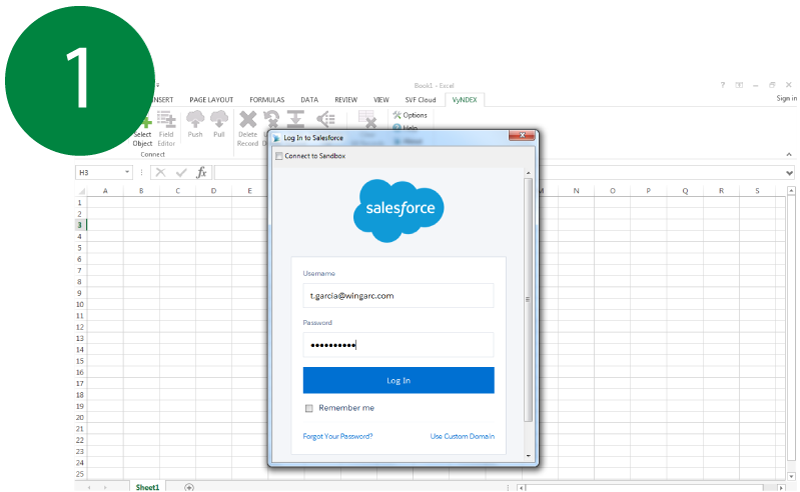Open the ribbon display options icon
Screen dimensions: 800x492
pyautogui.click(x=739, y=85)
